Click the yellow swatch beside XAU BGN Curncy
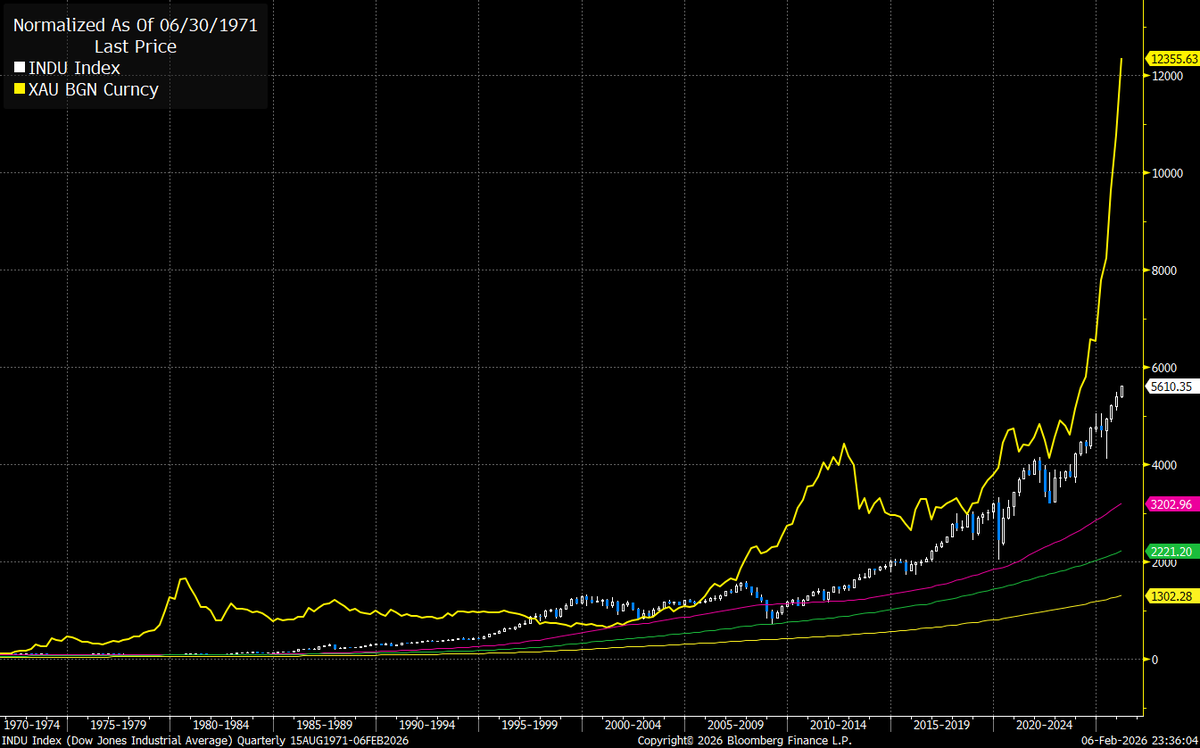This screenshot has width=1200, height=748. point(17,89)
